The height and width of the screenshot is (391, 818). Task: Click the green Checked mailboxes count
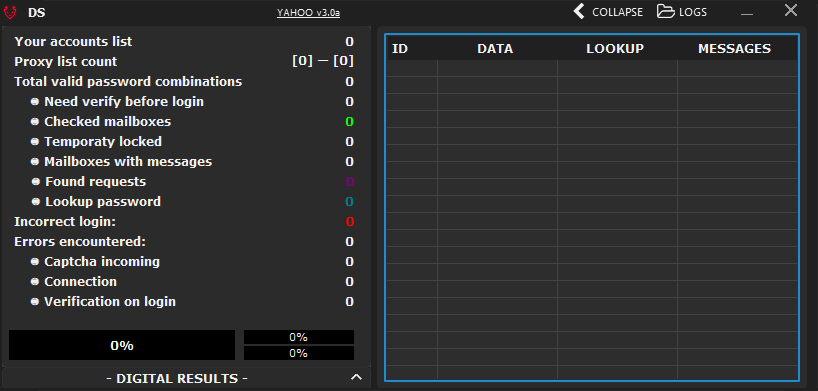coord(350,122)
